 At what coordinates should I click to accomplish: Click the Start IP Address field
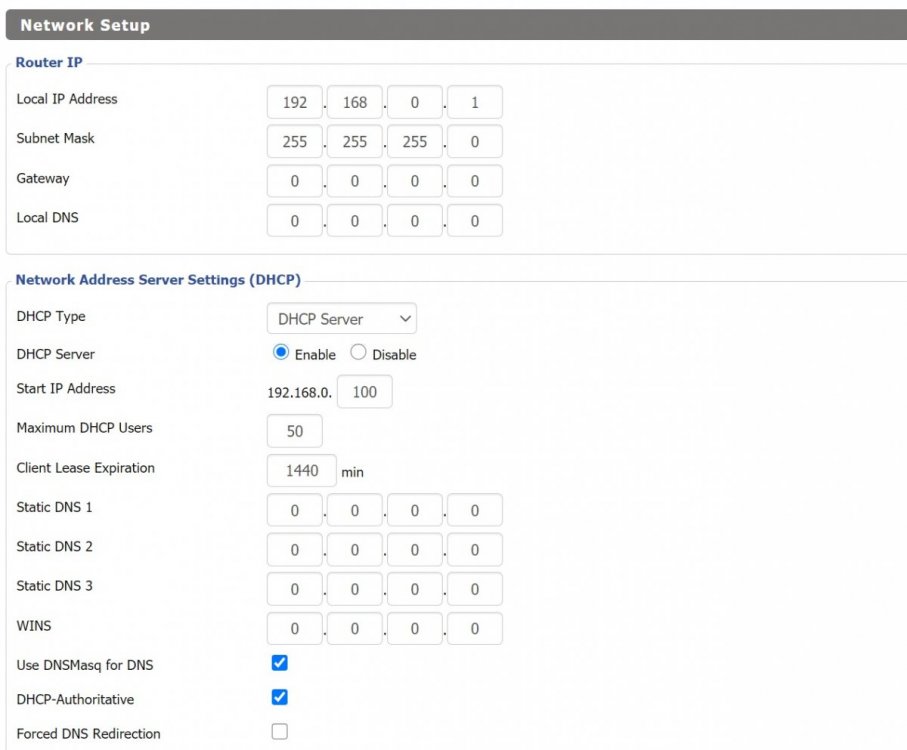(364, 392)
